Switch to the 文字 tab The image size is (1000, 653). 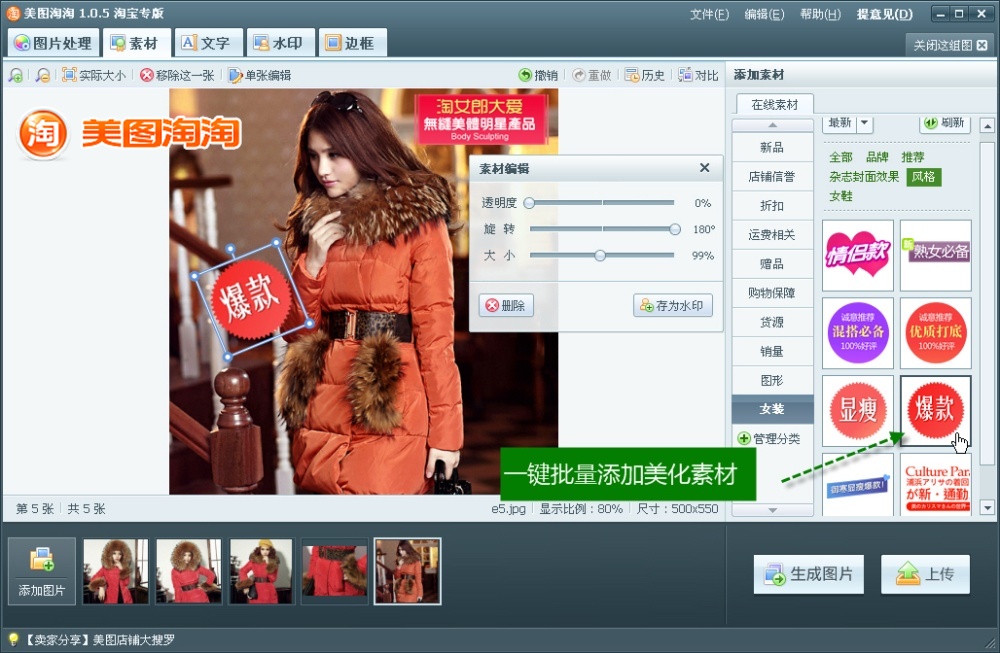click(x=205, y=43)
